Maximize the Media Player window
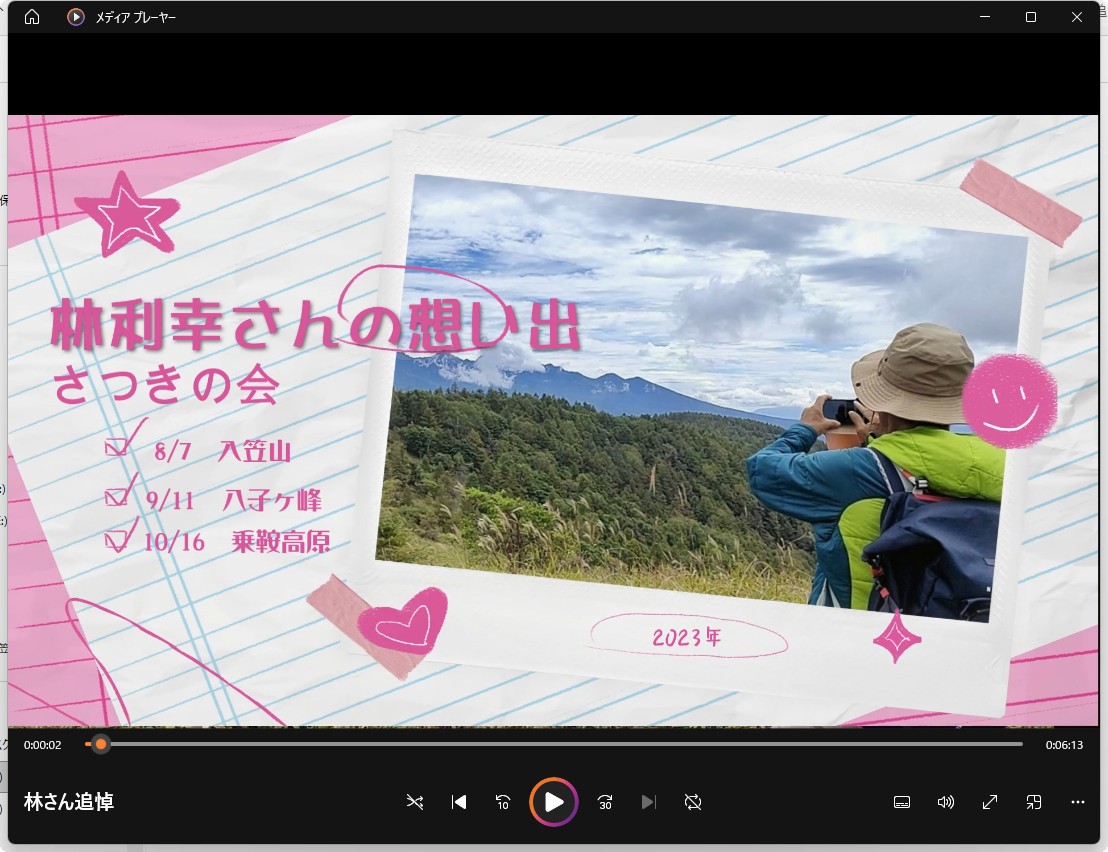 [1030, 17]
